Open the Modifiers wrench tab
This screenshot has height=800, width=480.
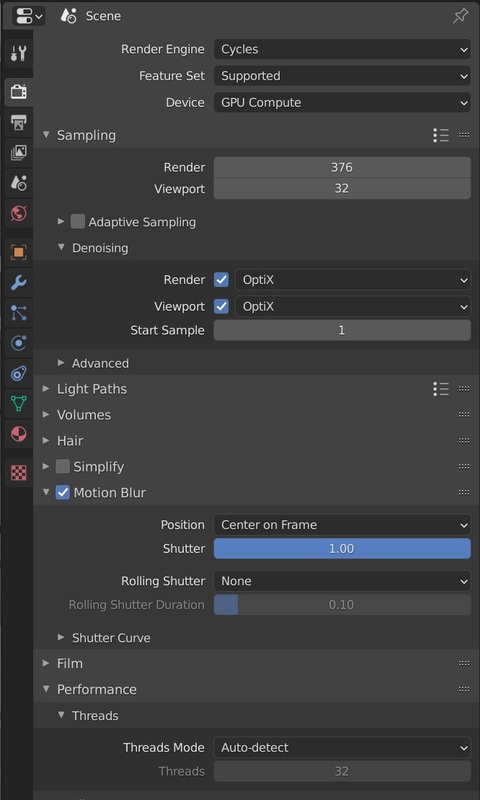click(x=18, y=282)
